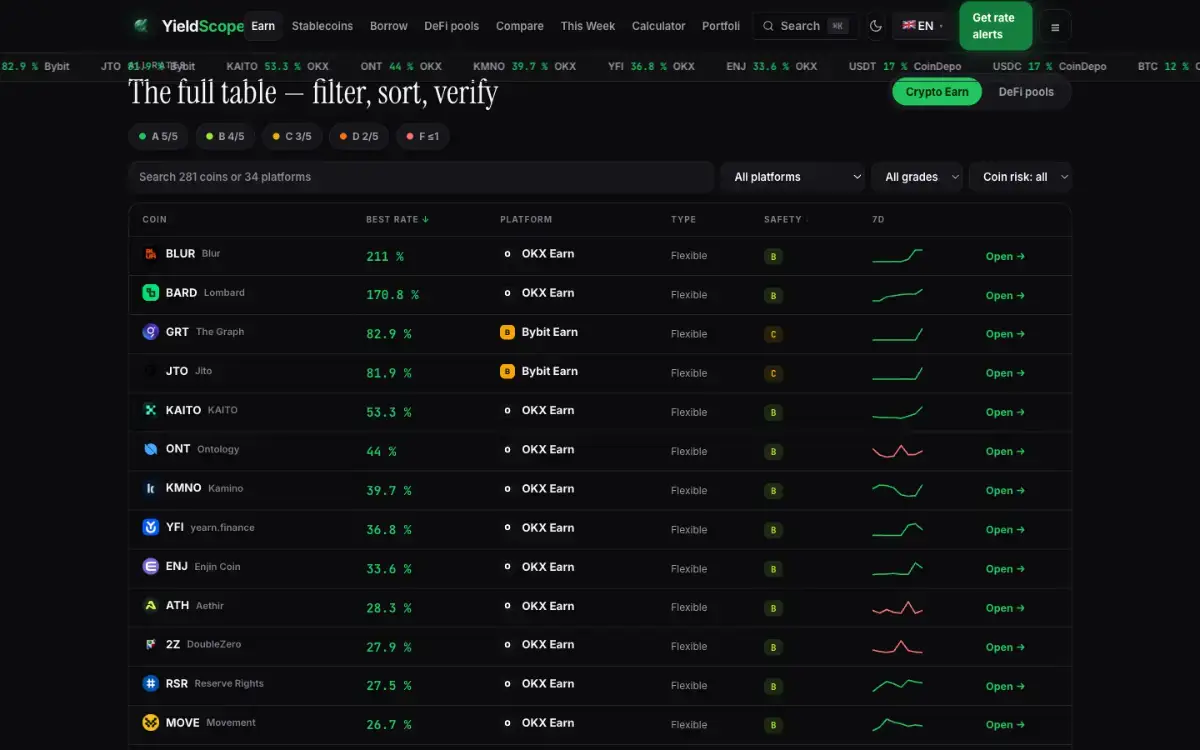View the 7D sparkline for ONT

click(897, 451)
